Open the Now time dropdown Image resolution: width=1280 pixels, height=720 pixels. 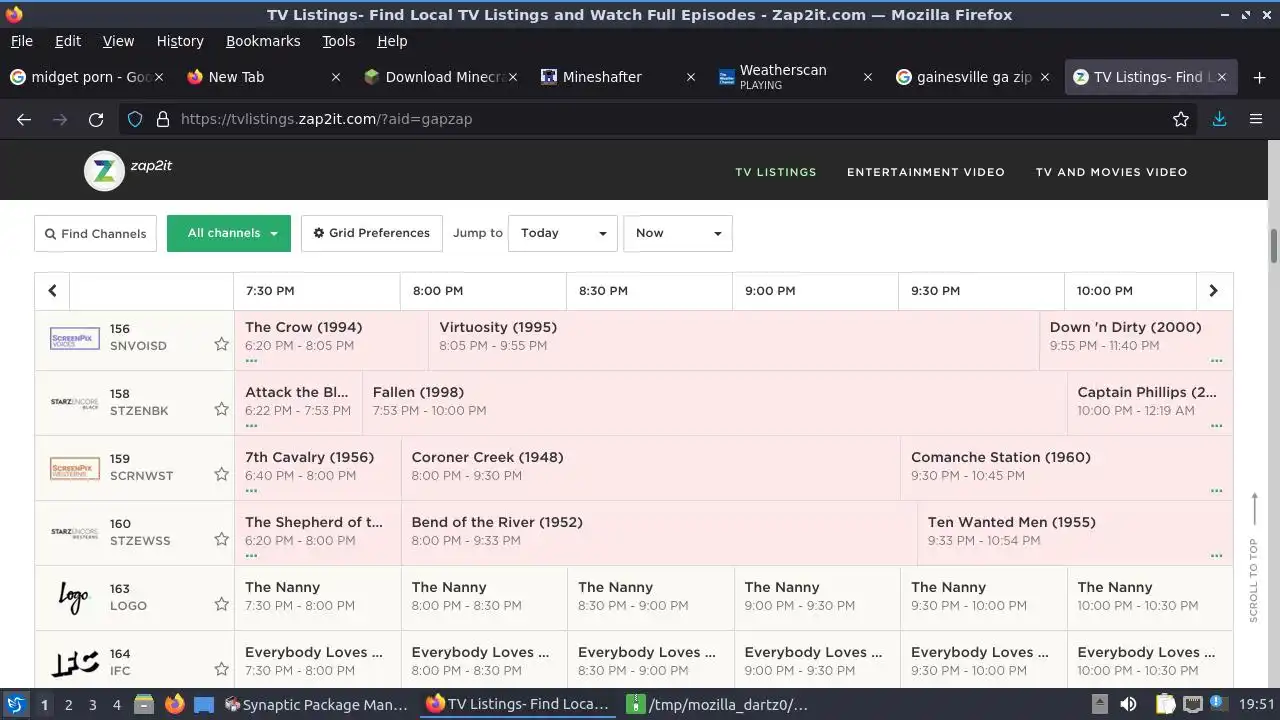click(x=678, y=233)
